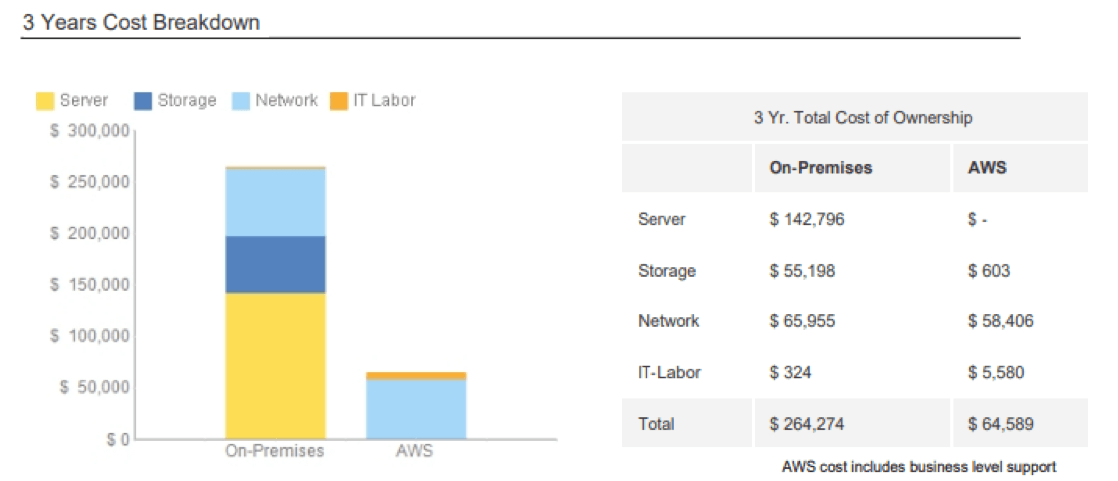
Task: Click the yellow Server legend swatch
Action: pyautogui.click(x=45, y=101)
